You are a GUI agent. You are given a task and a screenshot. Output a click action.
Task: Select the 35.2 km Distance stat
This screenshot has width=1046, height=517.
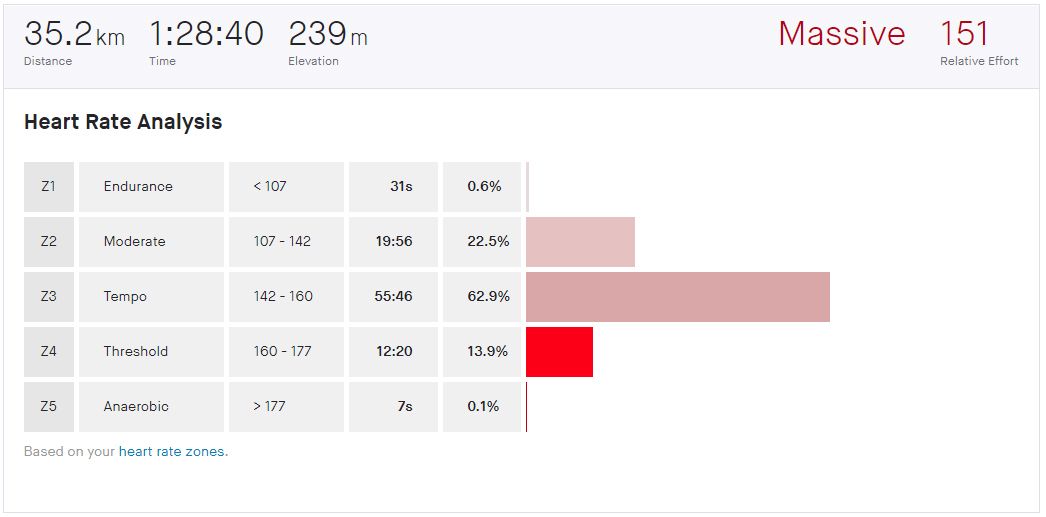[x=74, y=34]
